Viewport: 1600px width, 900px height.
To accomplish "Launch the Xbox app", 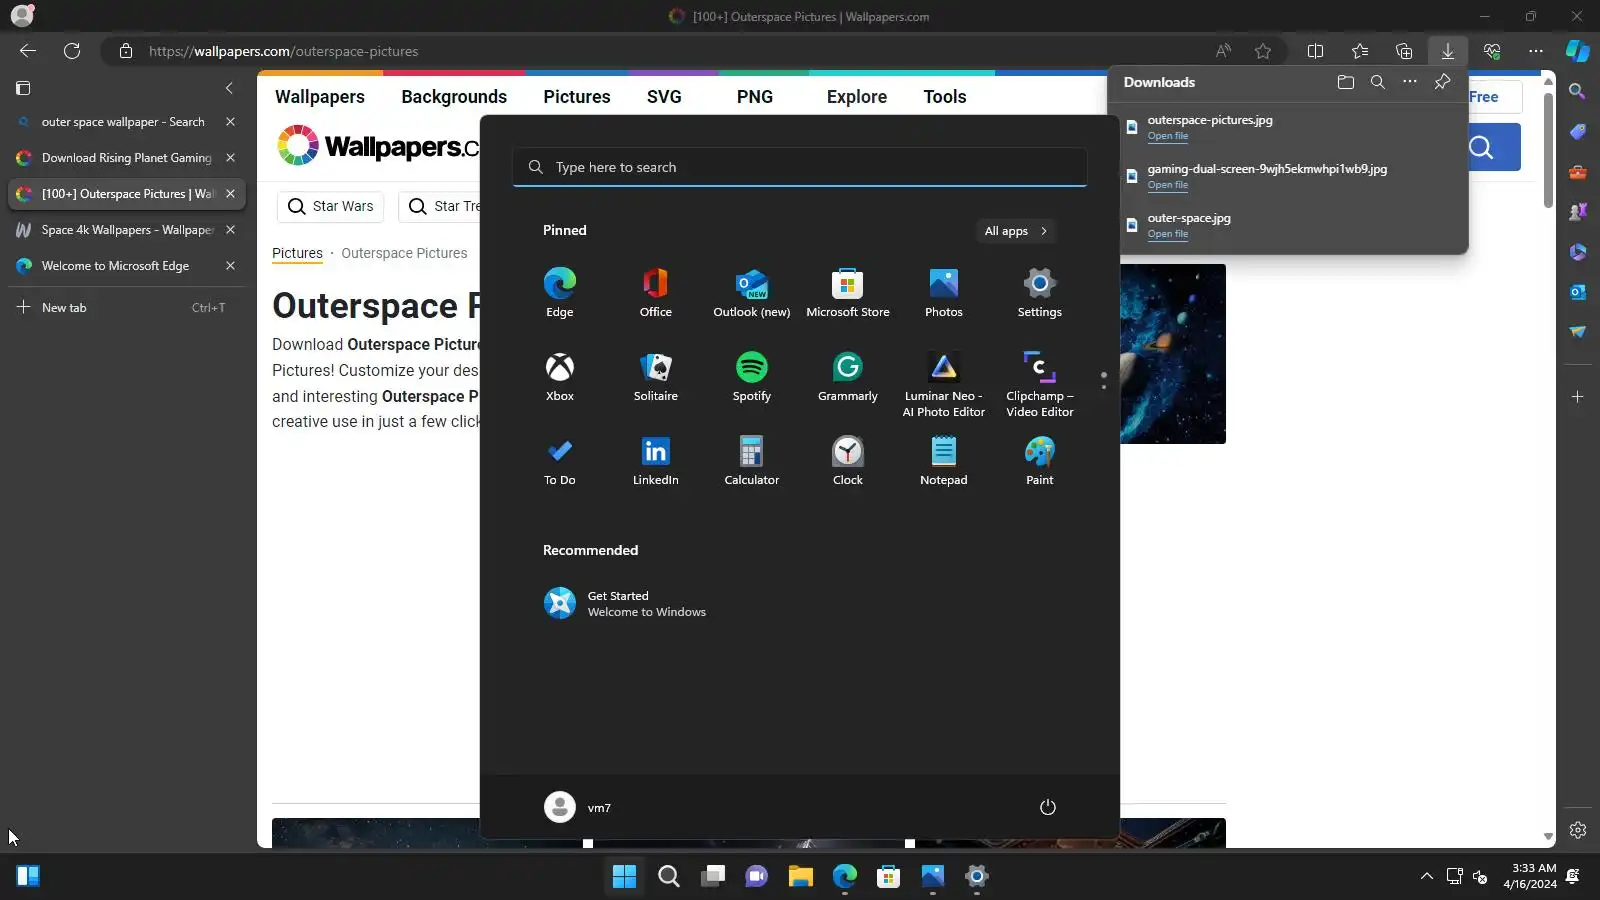I will coord(560,376).
